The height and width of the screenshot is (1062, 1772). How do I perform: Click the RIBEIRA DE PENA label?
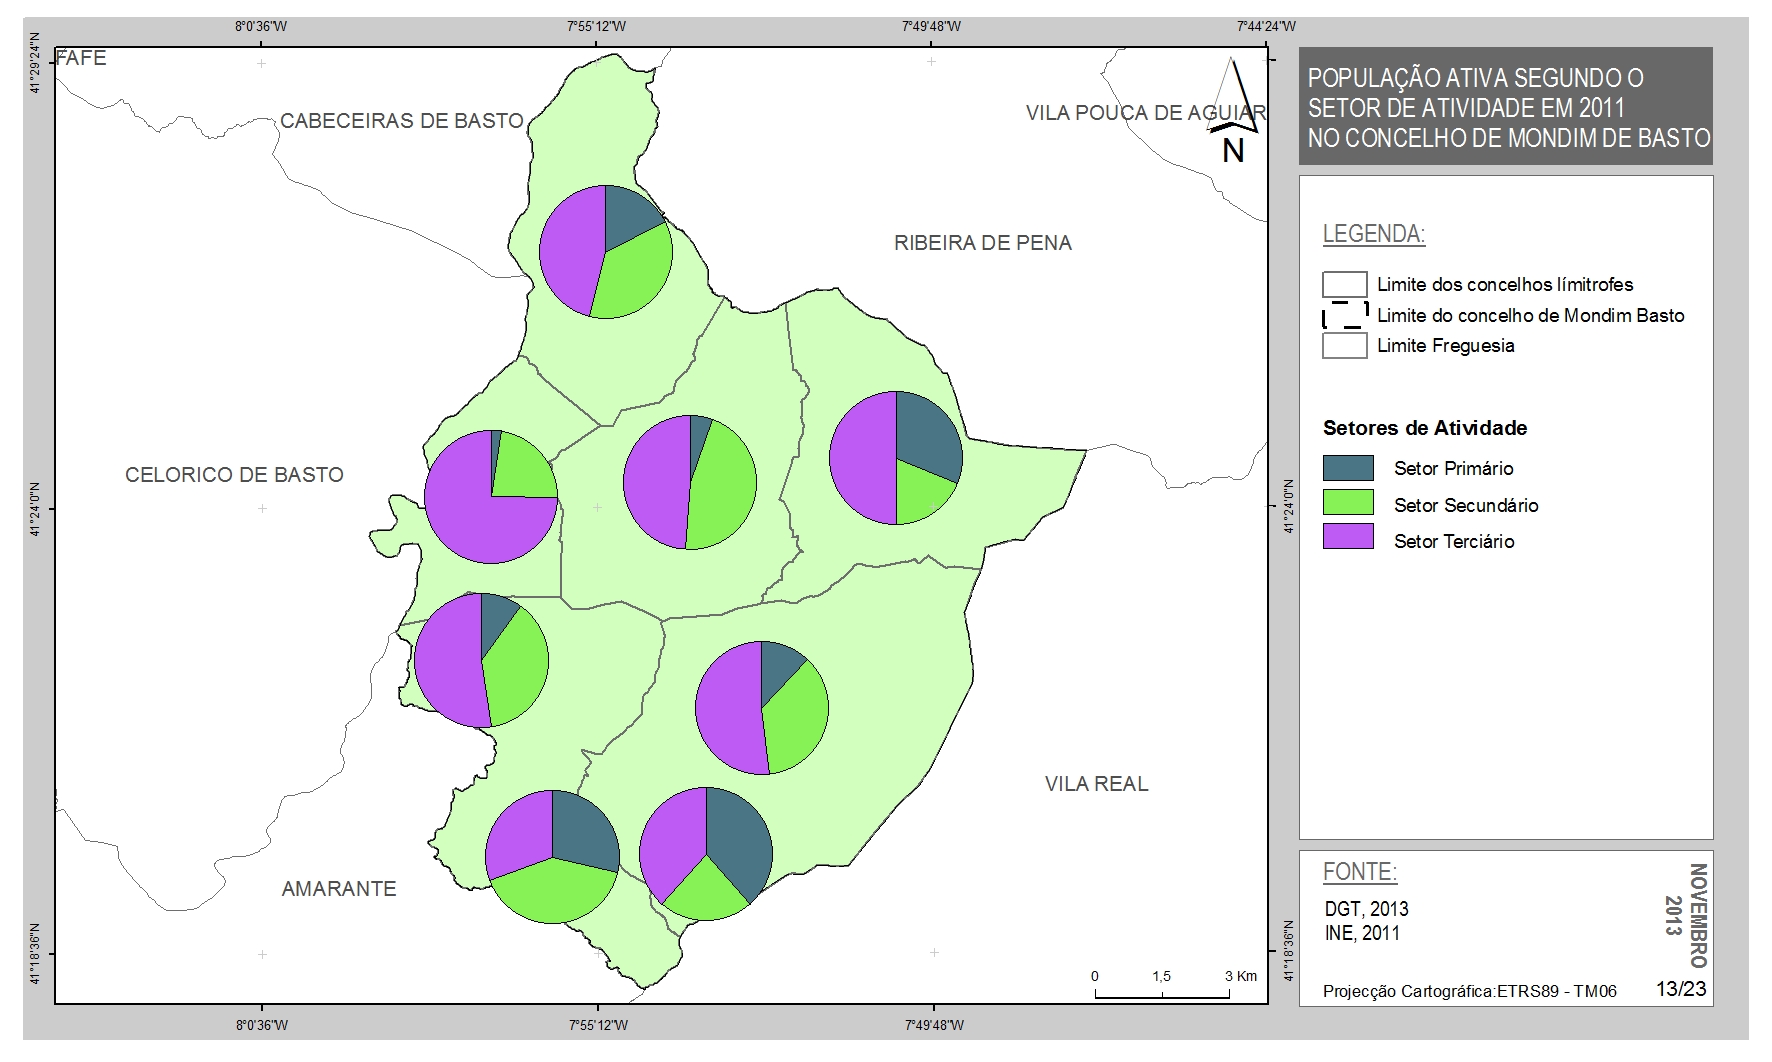982,243
